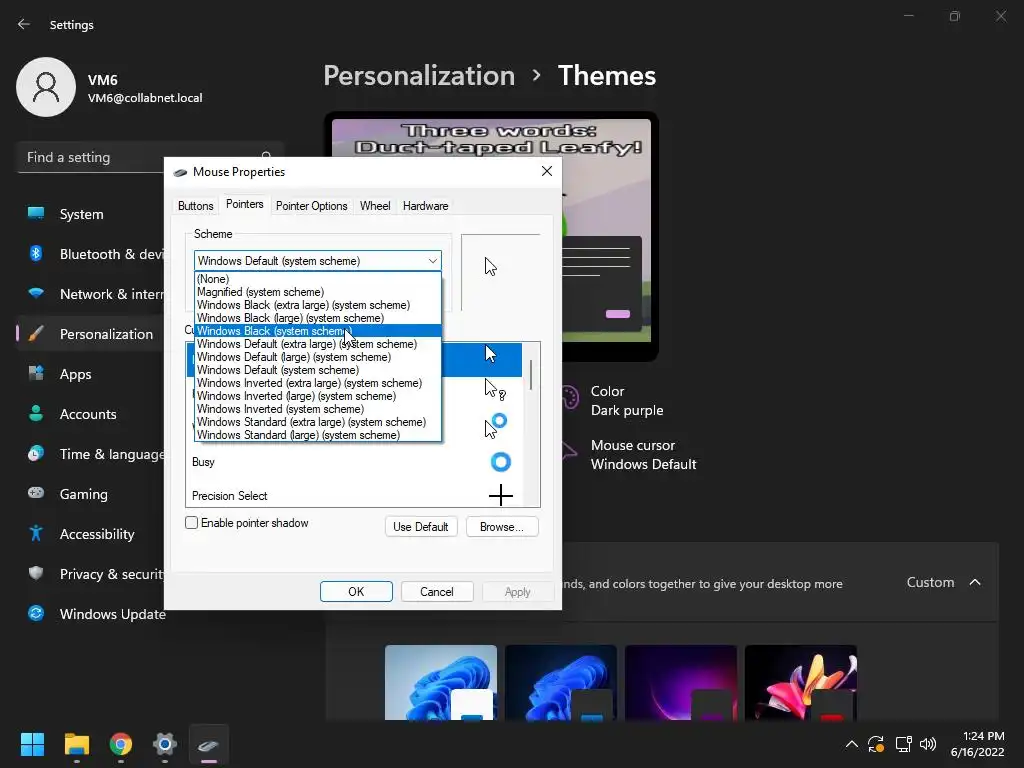Close the Mouse Properties dialog
Viewport: 1024px width, 768px height.
pyautogui.click(x=547, y=171)
